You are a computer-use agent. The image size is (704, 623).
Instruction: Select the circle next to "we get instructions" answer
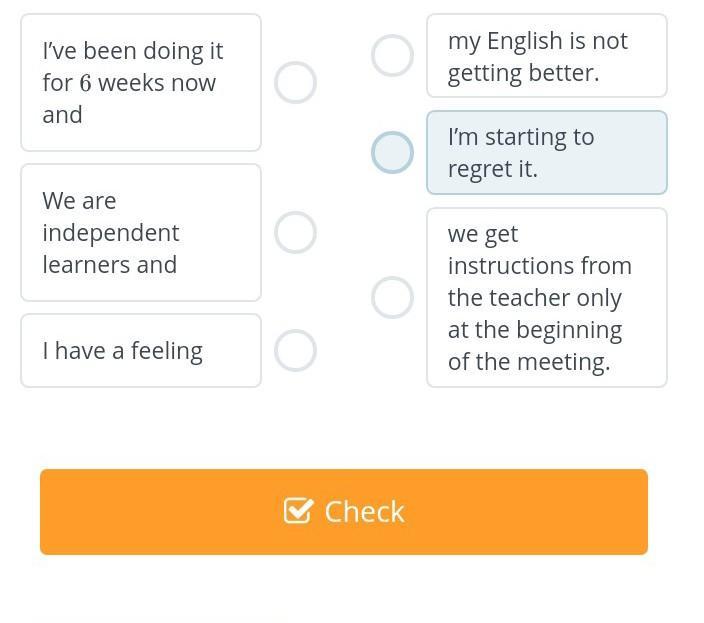[392, 297]
